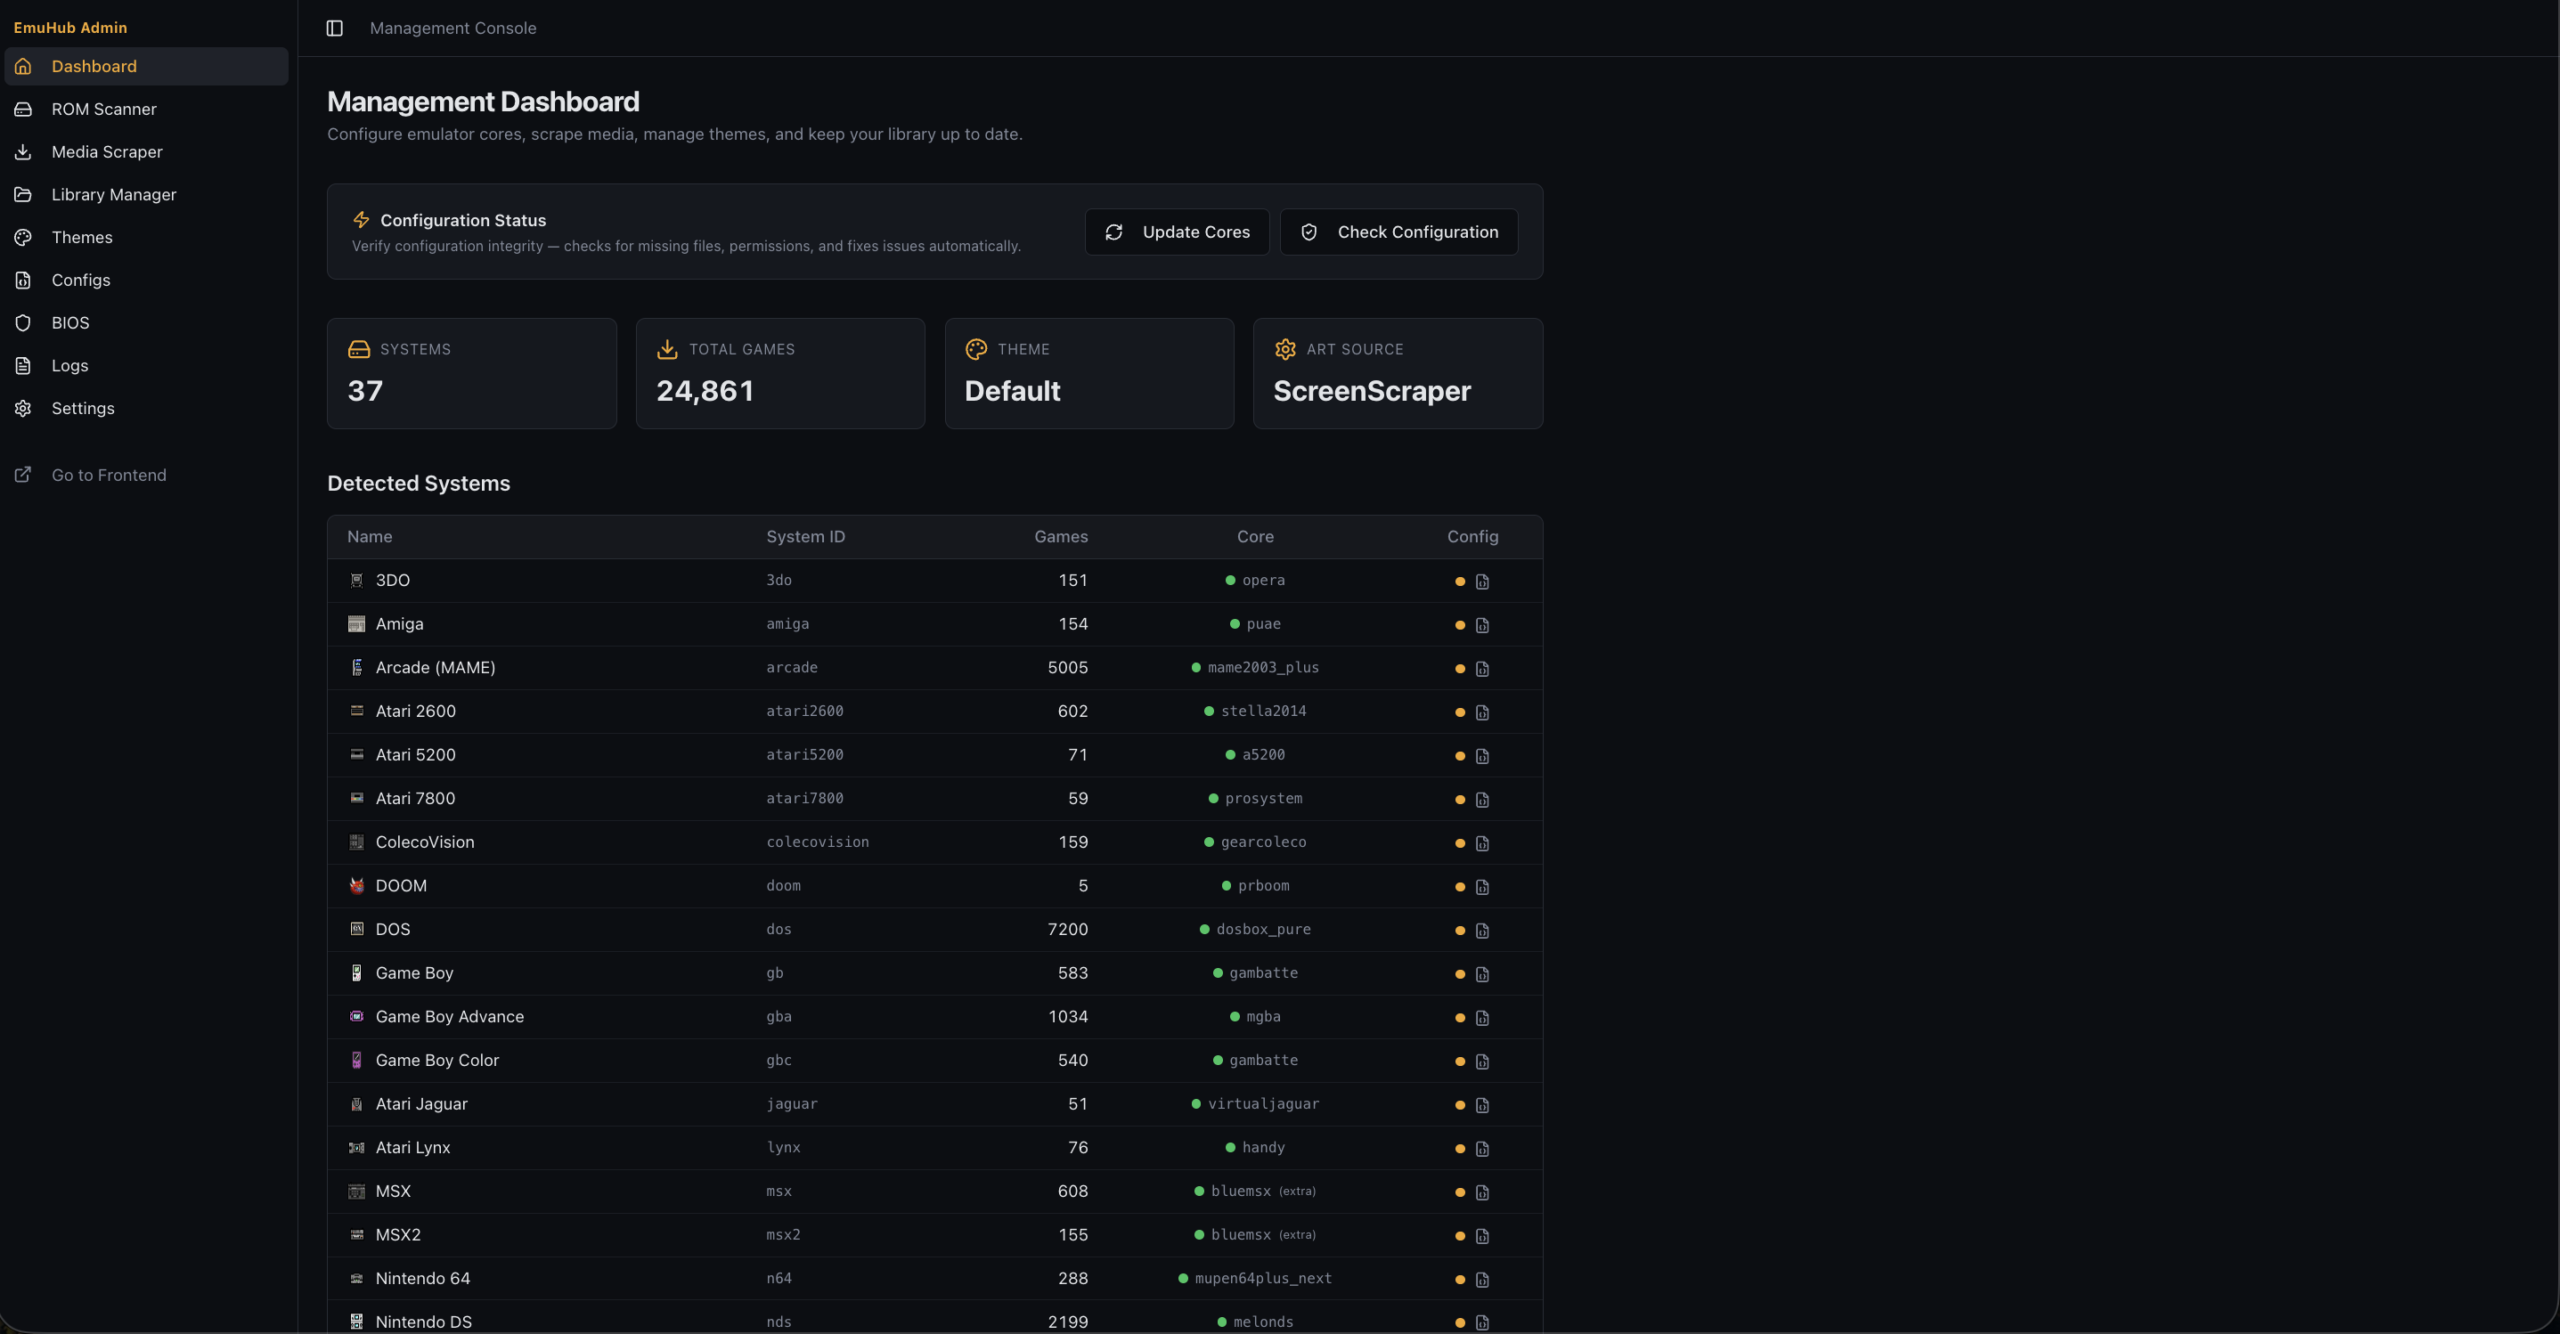The height and width of the screenshot is (1334, 2560).
Task: Go to the Settings page
Action: [x=82, y=408]
